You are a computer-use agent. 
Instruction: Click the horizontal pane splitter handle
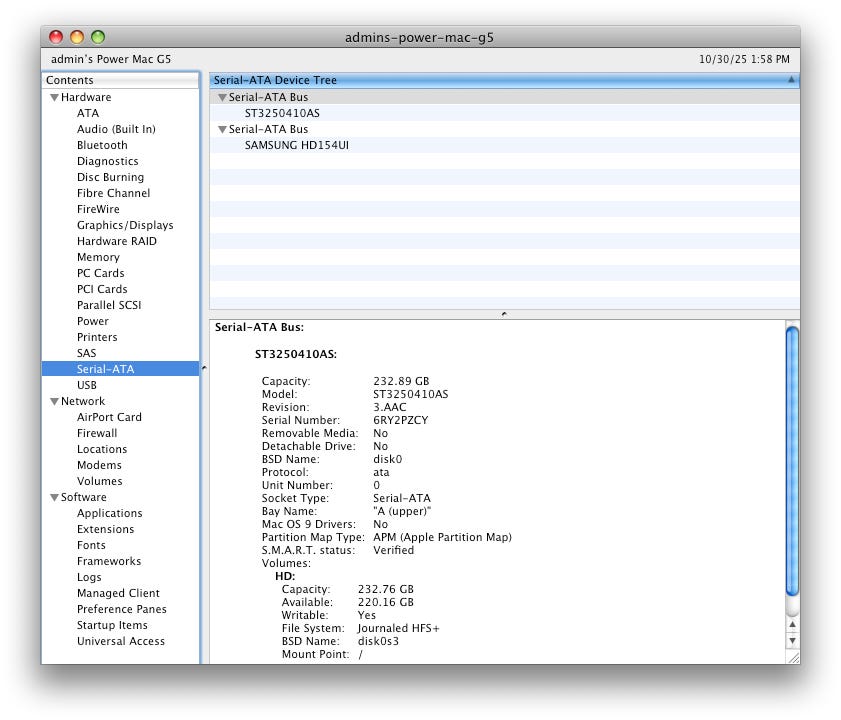pos(504,314)
